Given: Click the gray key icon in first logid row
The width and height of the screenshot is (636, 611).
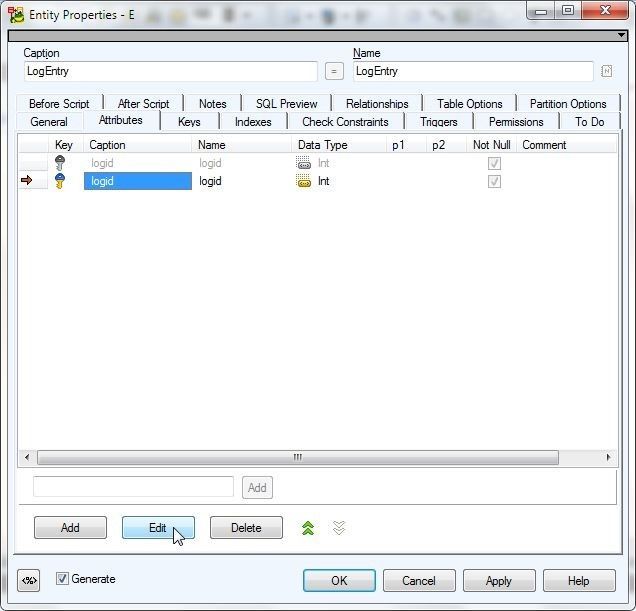Looking at the screenshot, I should [x=60, y=163].
